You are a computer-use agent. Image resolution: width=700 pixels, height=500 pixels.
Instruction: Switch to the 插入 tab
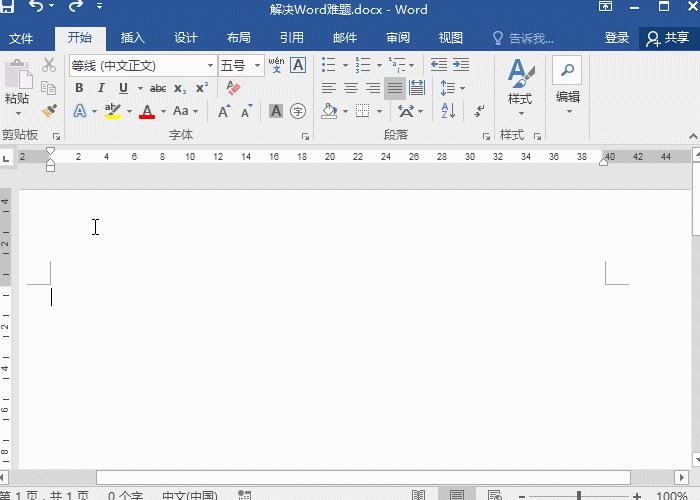click(133, 38)
